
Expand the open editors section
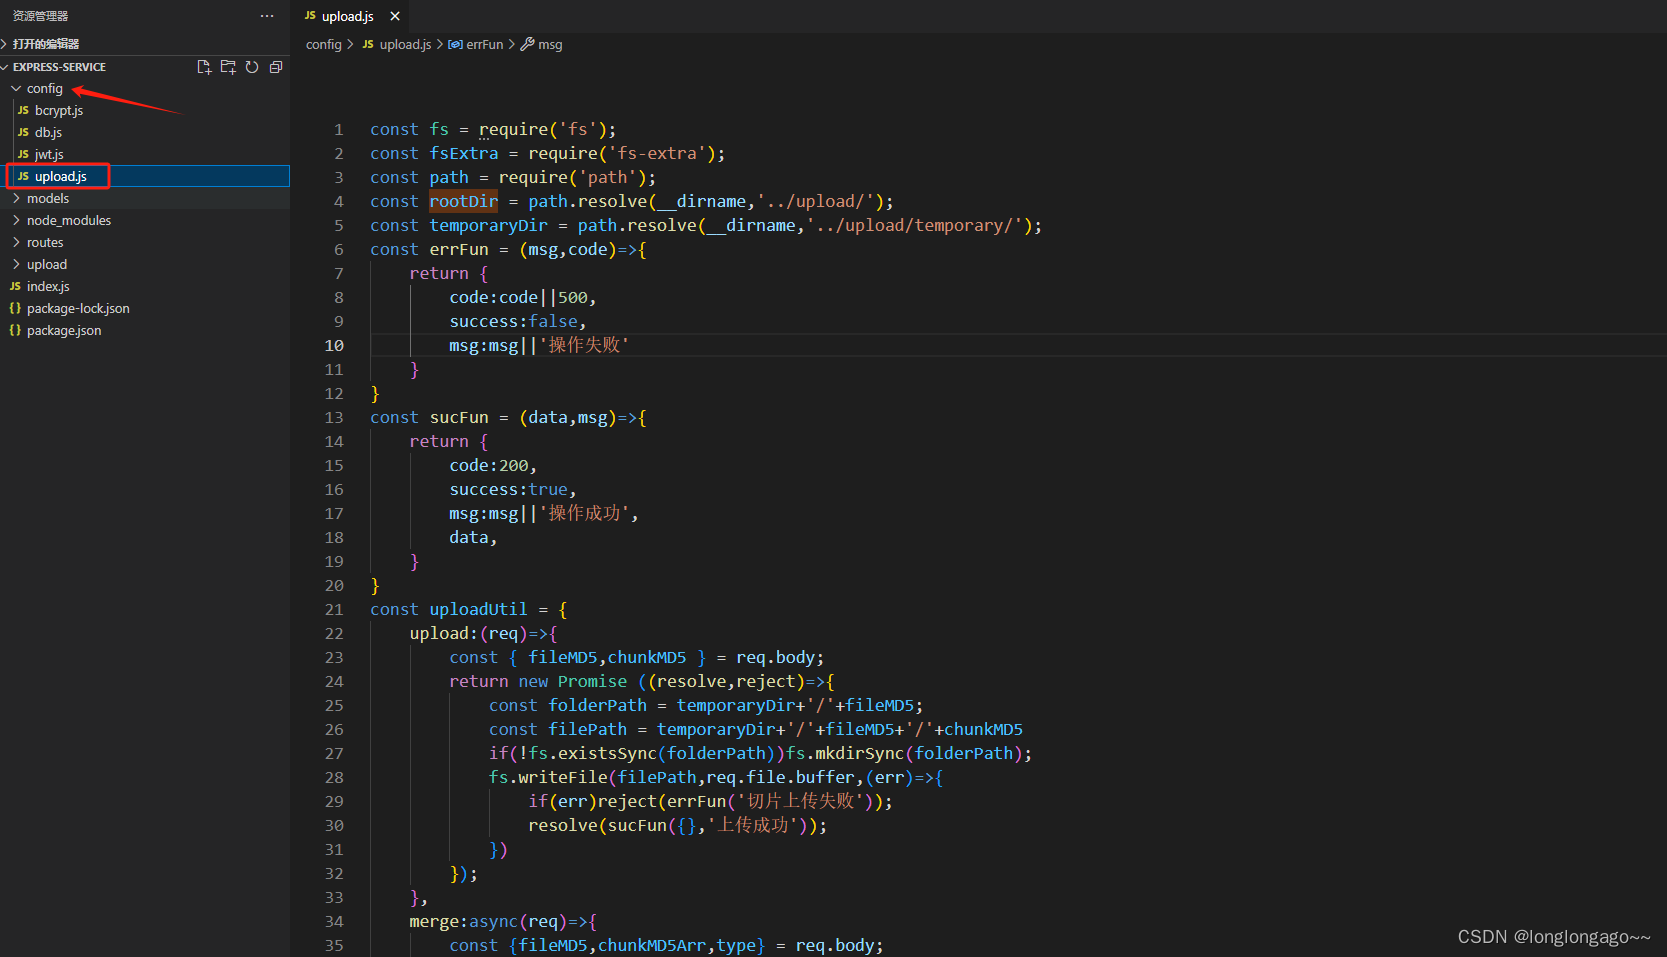[x=46, y=44]
